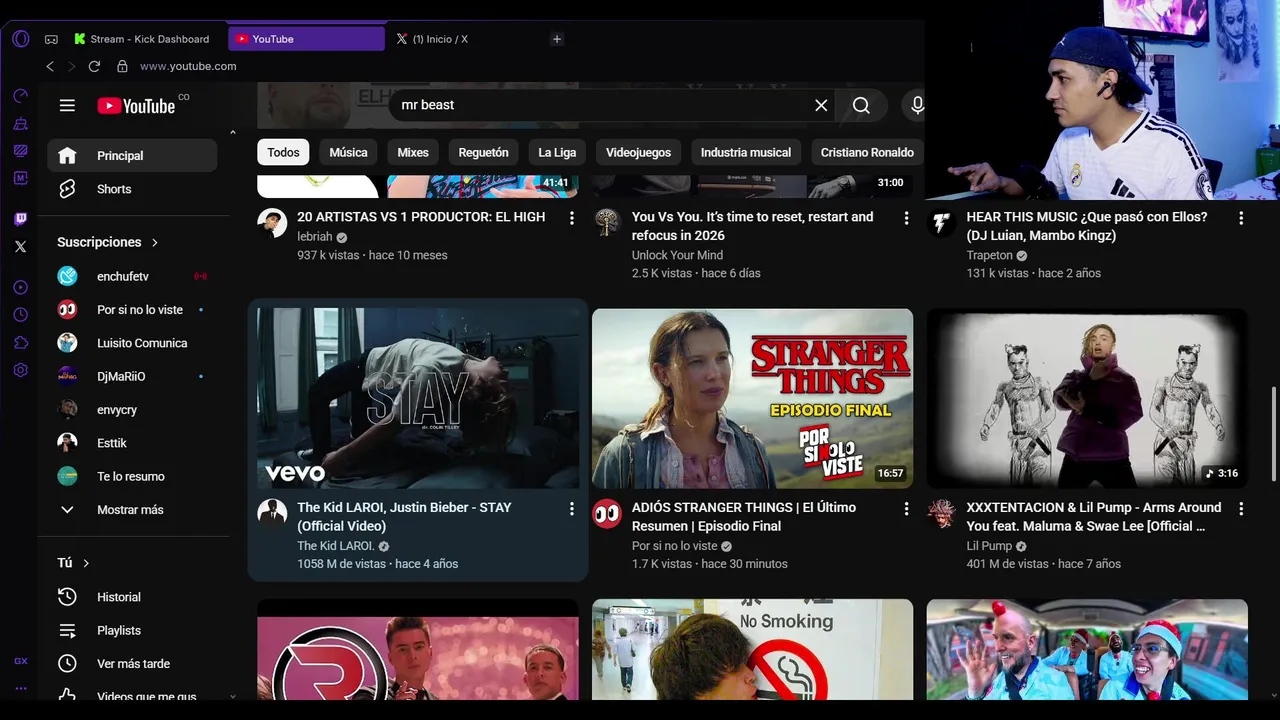Image resolution: width=1280 pixels, height=720 pixels.
Task: Click the address bar www.youtube.com
Action: (x=188, y=66)
